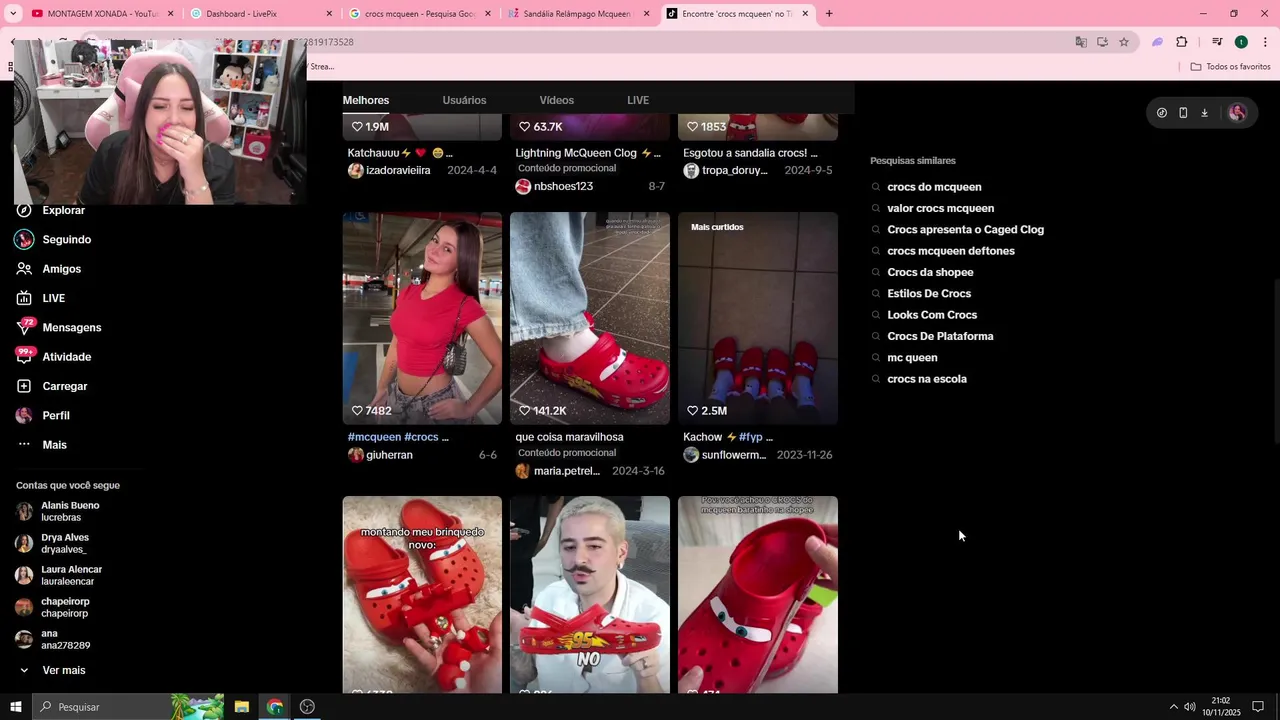Open the giuherran video thumbnail
Image resolution: width=1280 pixels, height=720 pixels.
[422, 318]
